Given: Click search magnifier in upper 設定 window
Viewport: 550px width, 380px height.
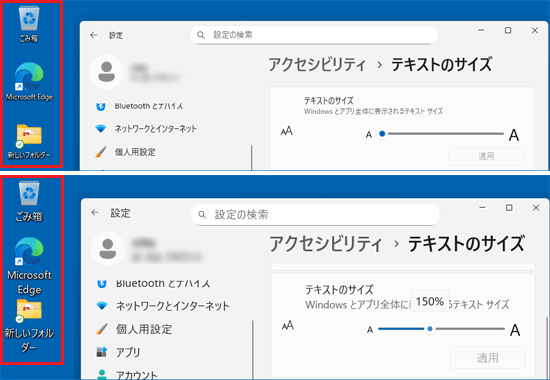Looking at the screenshot, I should (x=201, y=35).
